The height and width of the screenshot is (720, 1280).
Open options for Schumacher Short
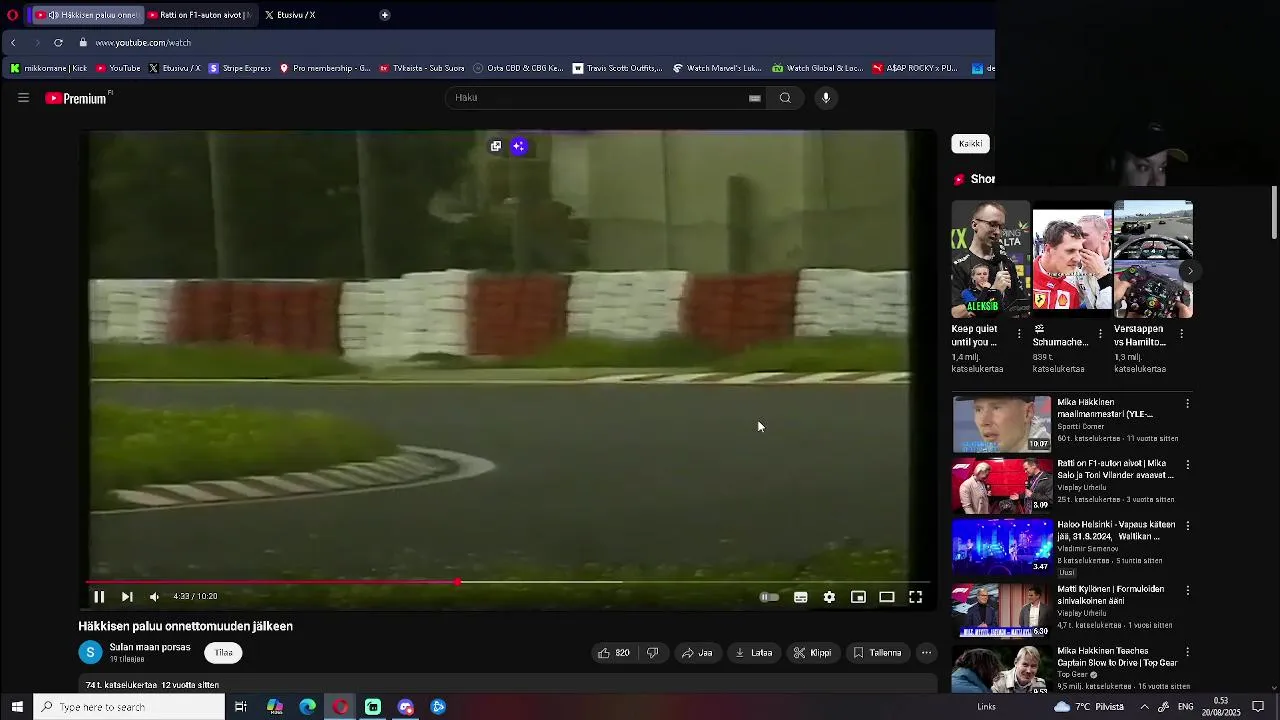click(x=1100, y=333)
